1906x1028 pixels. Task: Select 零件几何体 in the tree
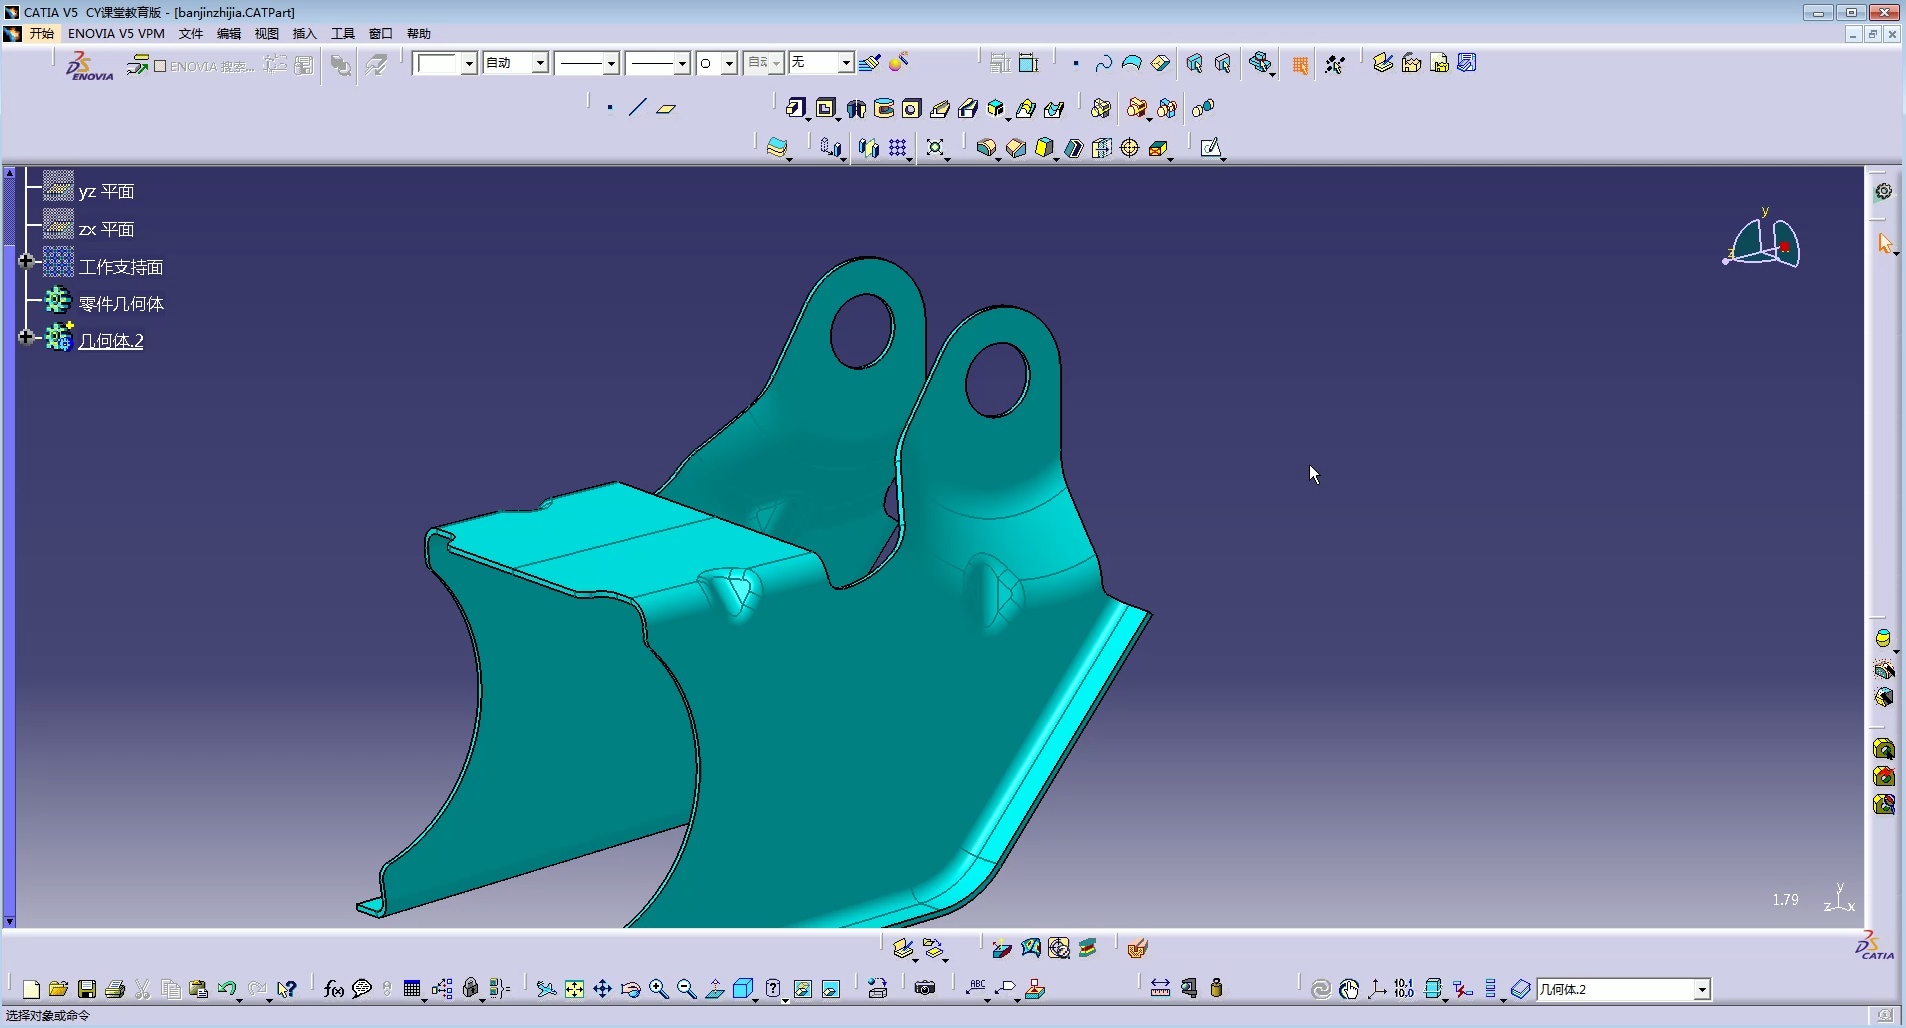(x=121, y=304)
